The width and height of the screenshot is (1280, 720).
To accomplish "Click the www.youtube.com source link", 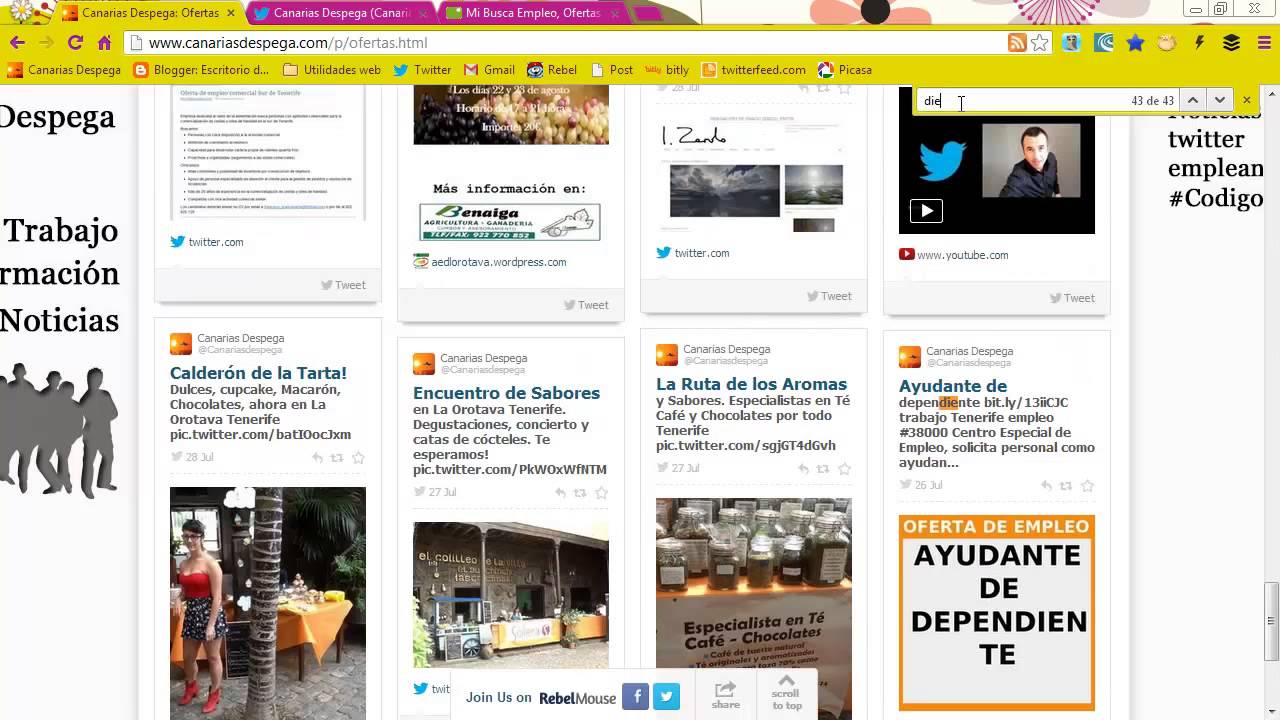I will pos(962,255).
